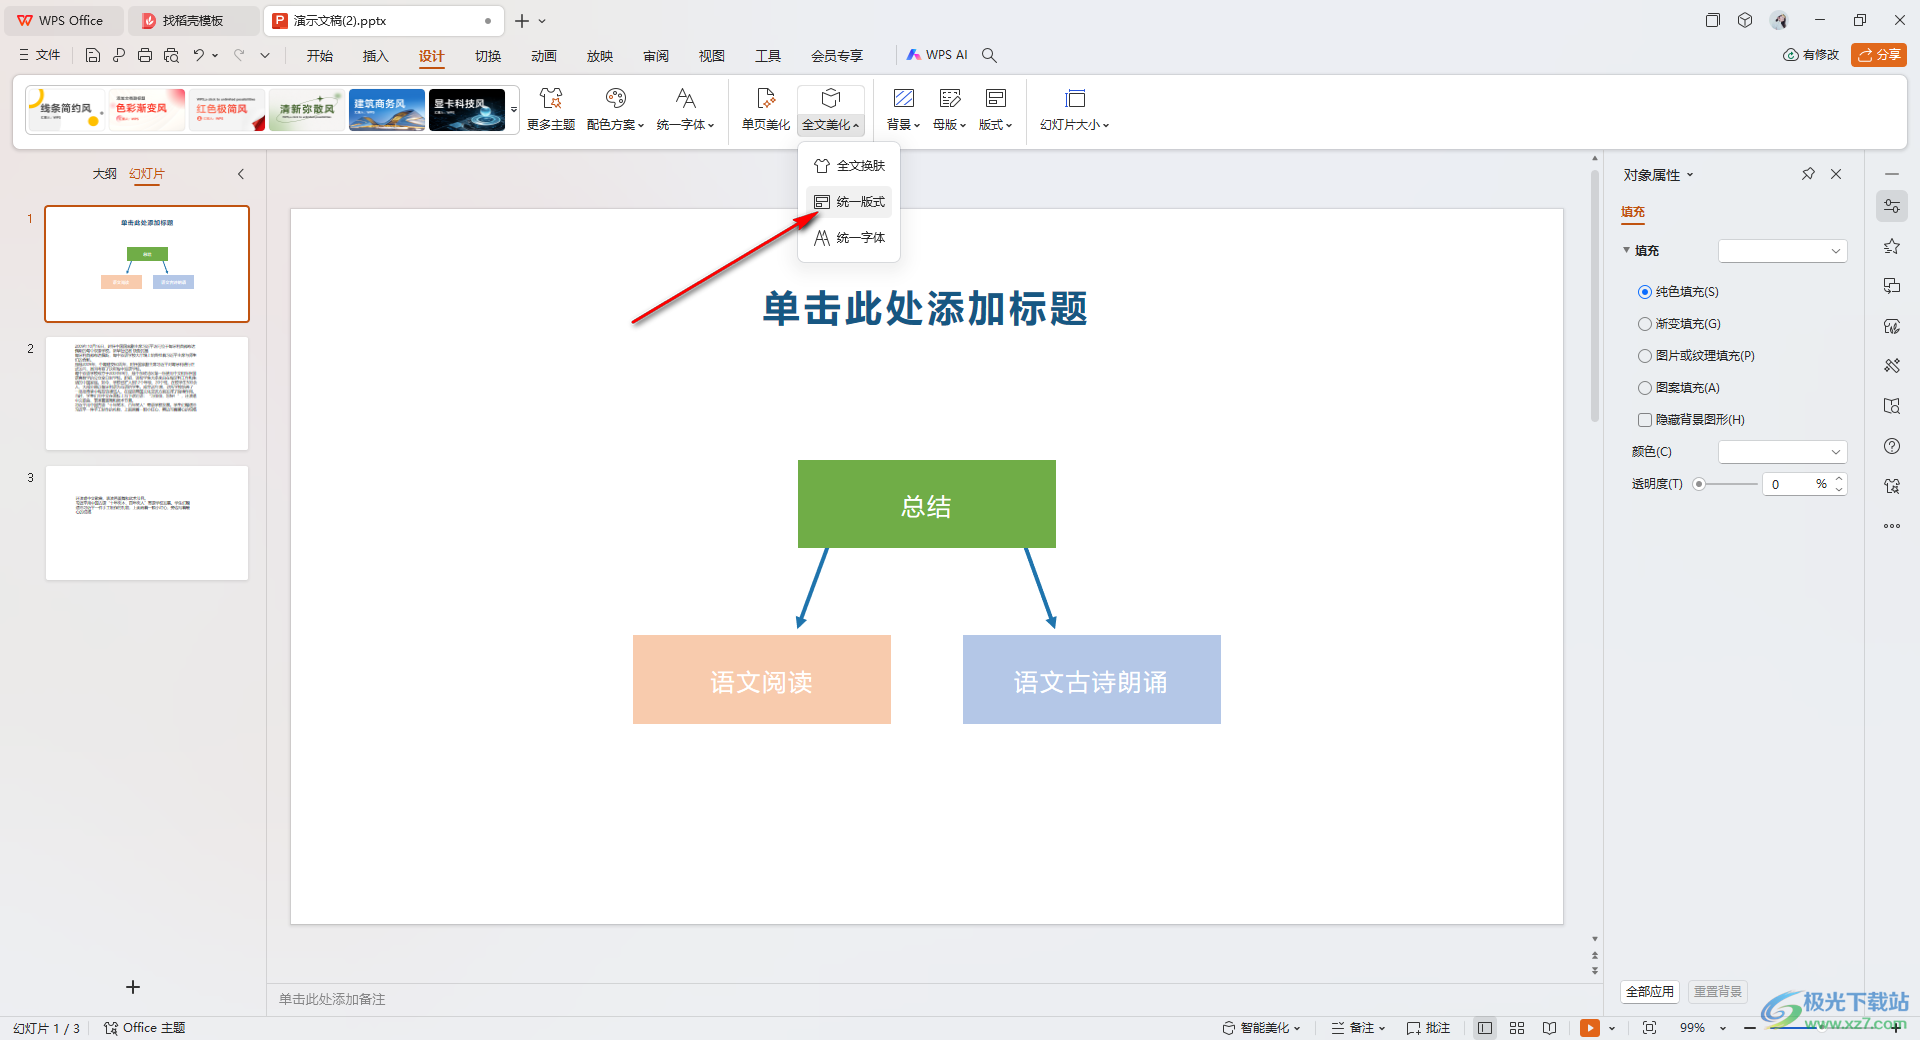Click the save icon in quick toolbar
Viewport: 1920px width, 1040px height.
pyautogui.click(x=93, y=55)
